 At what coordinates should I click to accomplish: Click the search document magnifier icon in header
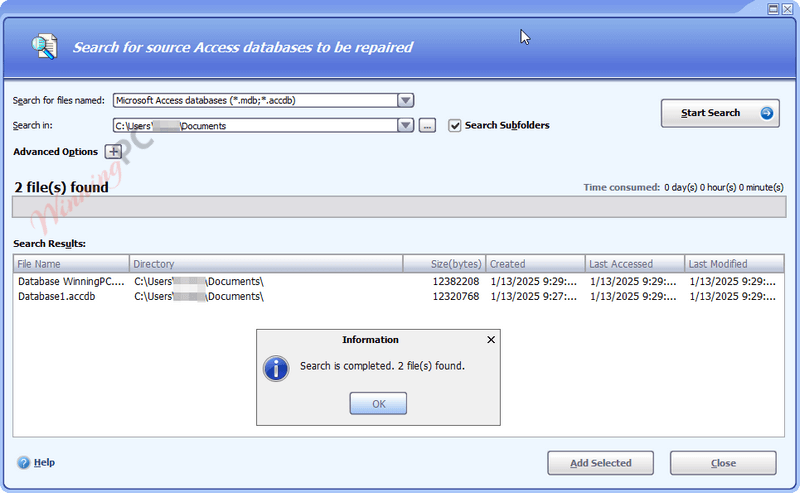[x=44, y=47]
